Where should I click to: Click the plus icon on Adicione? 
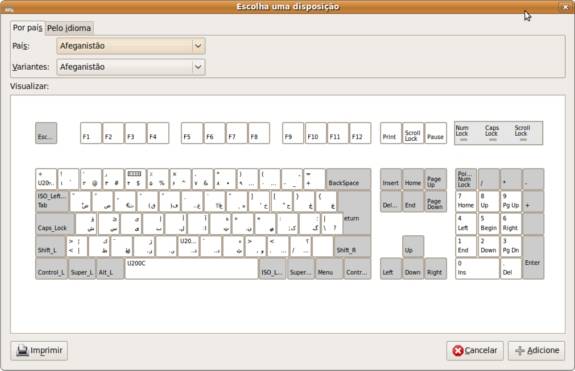(x=519, y=351)
